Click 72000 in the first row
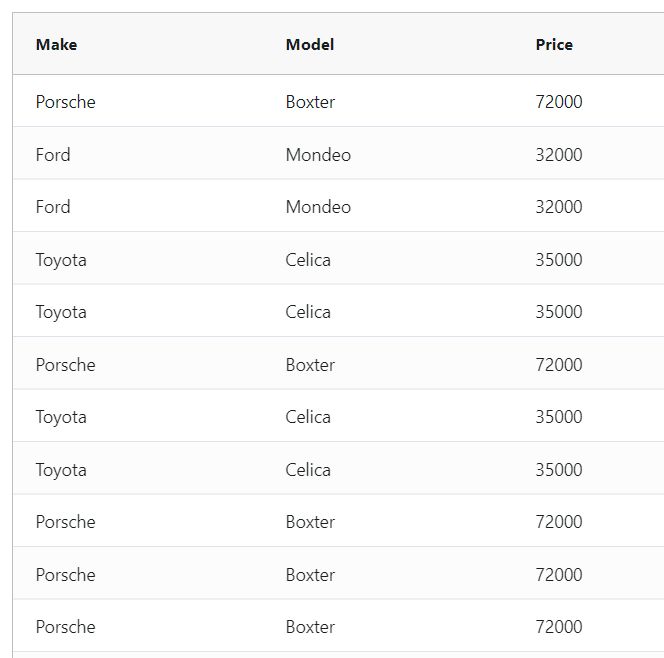Viewport: 664px width, 658px height. point(559,102)
